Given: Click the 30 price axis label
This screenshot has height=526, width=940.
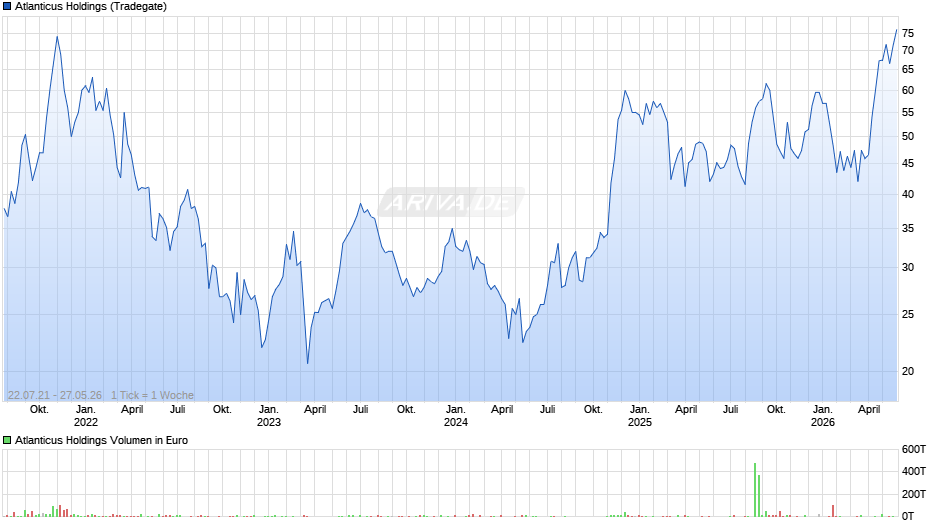Looking at the screenshot, I should click(x=908, y=267).
